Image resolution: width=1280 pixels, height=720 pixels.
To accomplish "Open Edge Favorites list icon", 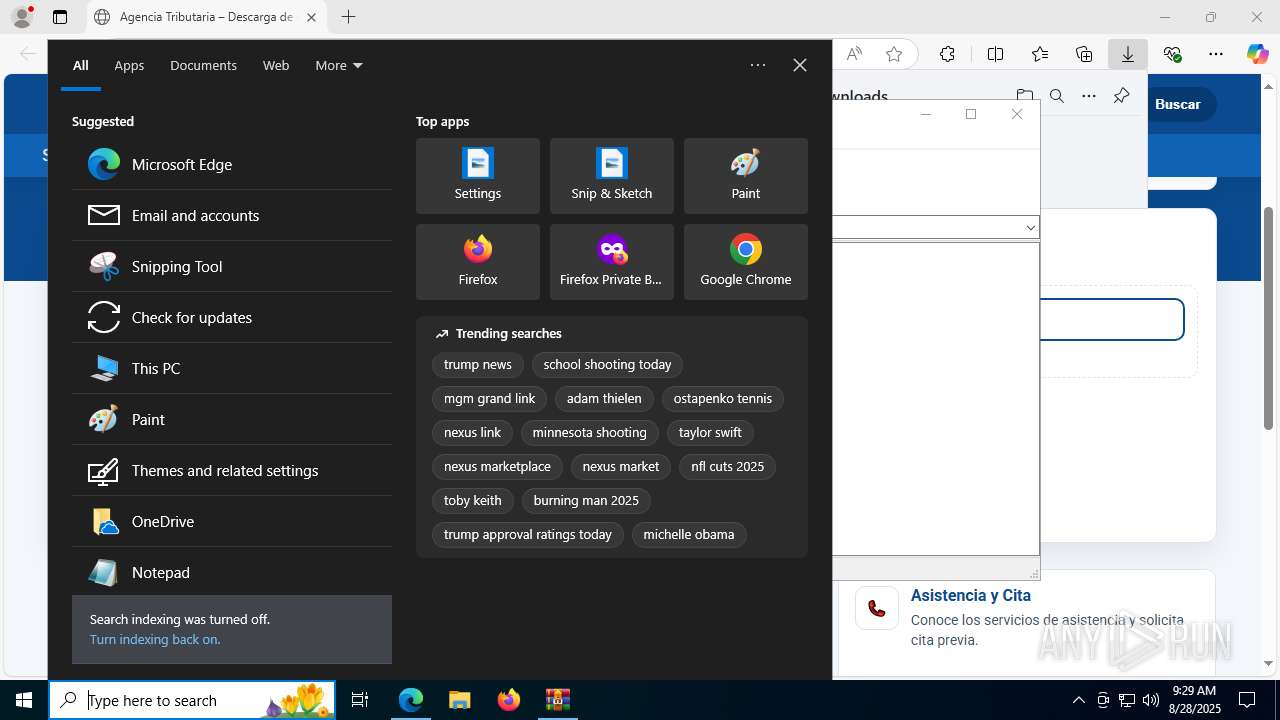I will (1040, 54).
